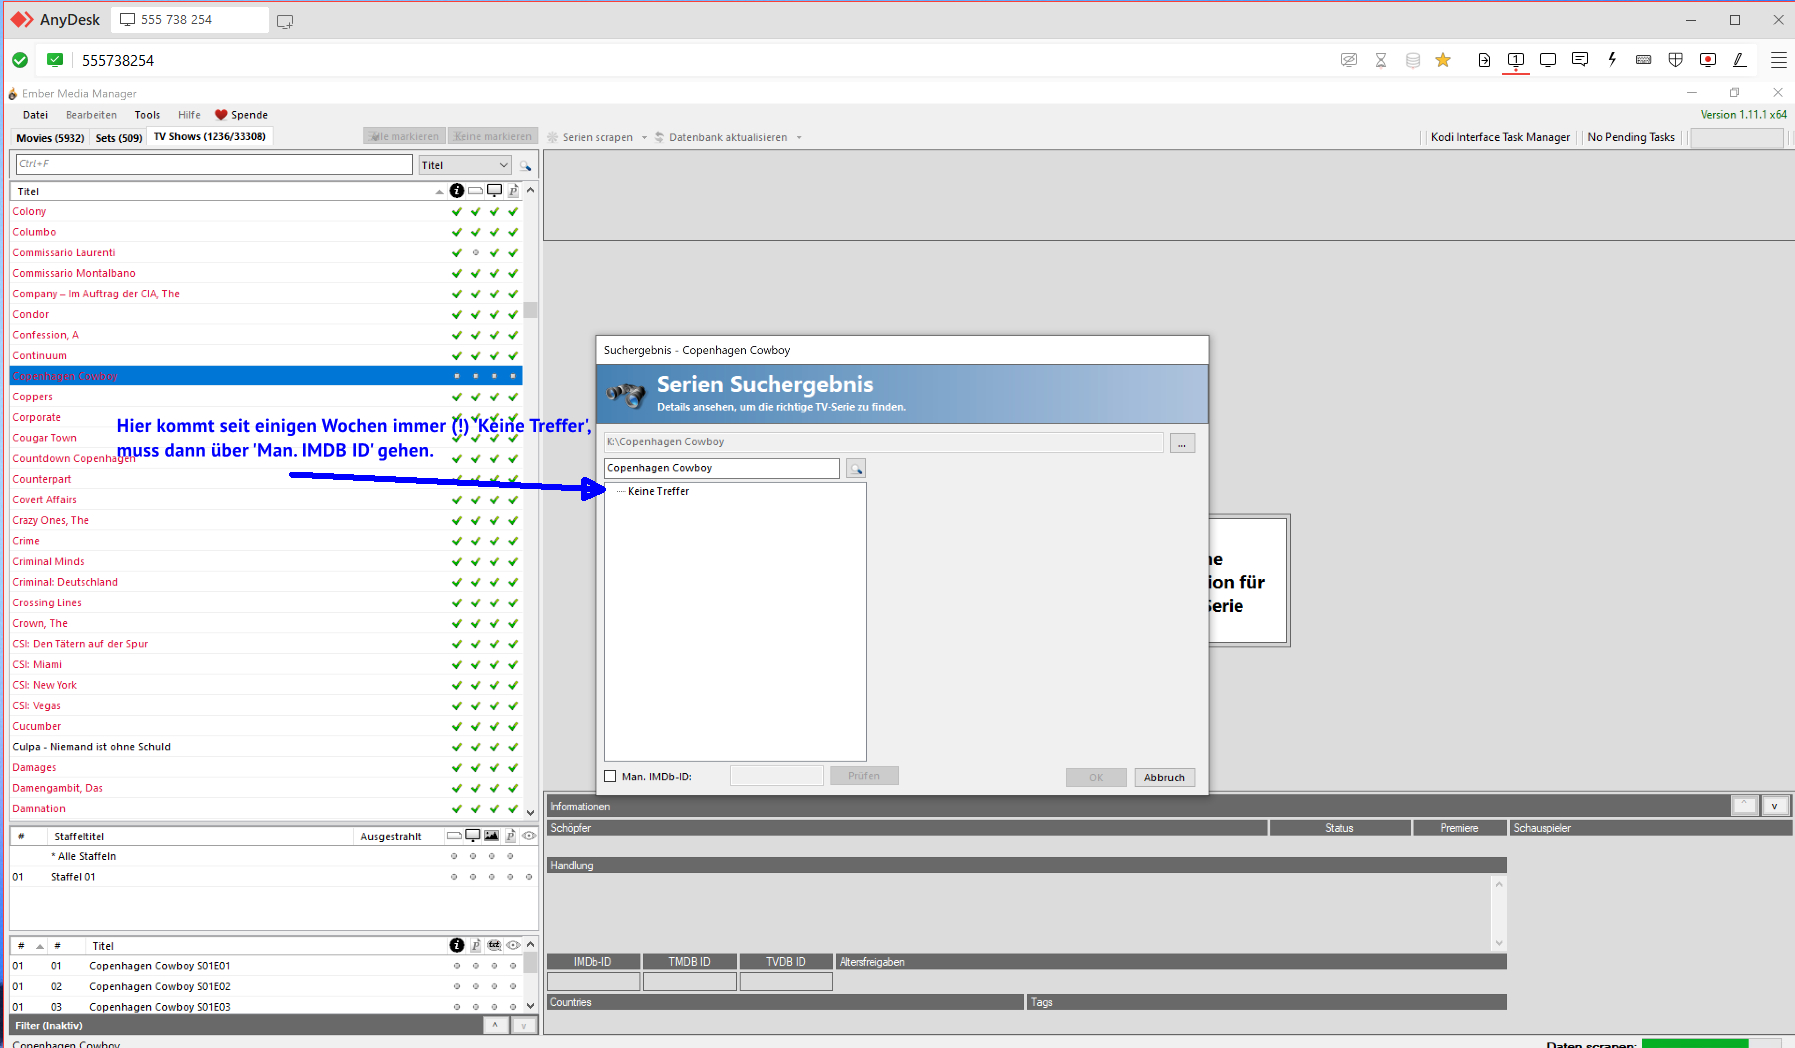Open AnyDesk permissions shield icon
This screenshot has height=1048, width=1795.
[x=1676, y=60]
